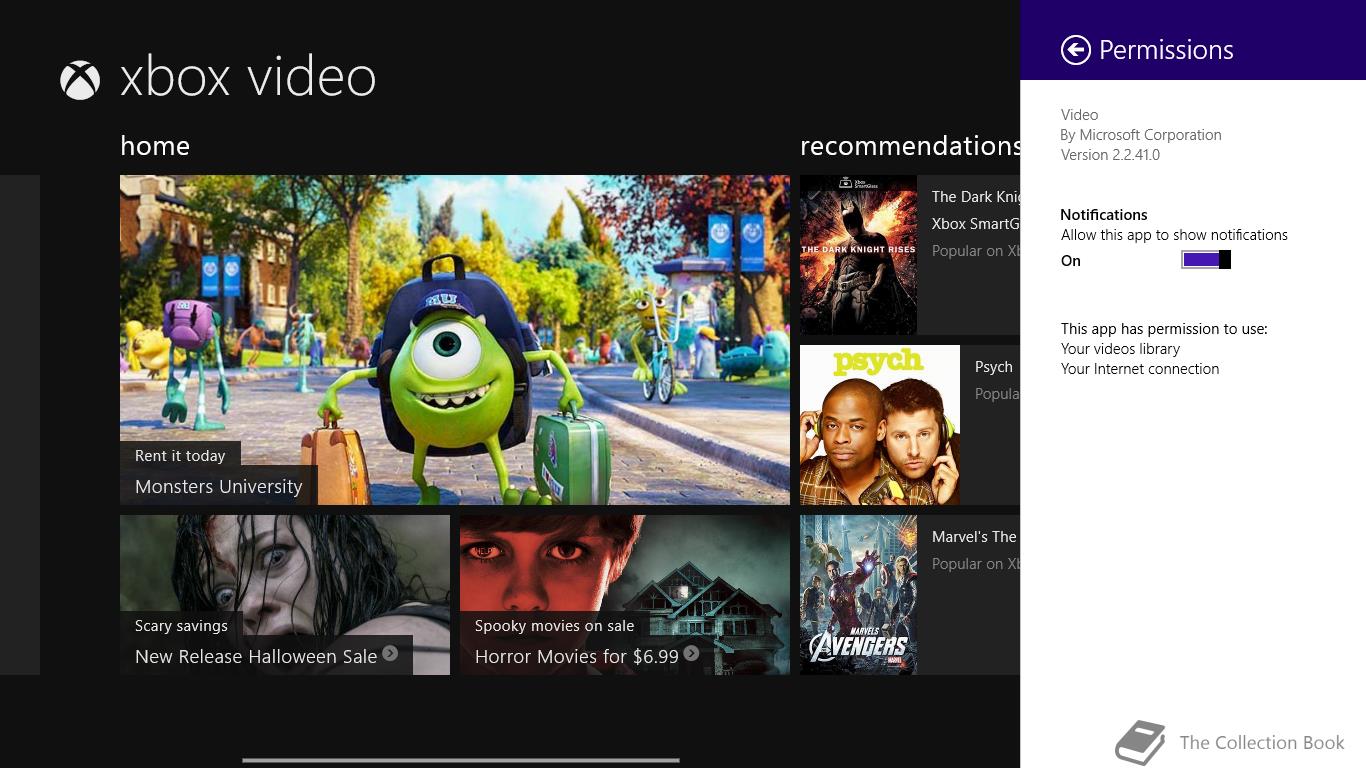
Task: Click the 'This app has permission to use:' text
Action: [1164, 329]
